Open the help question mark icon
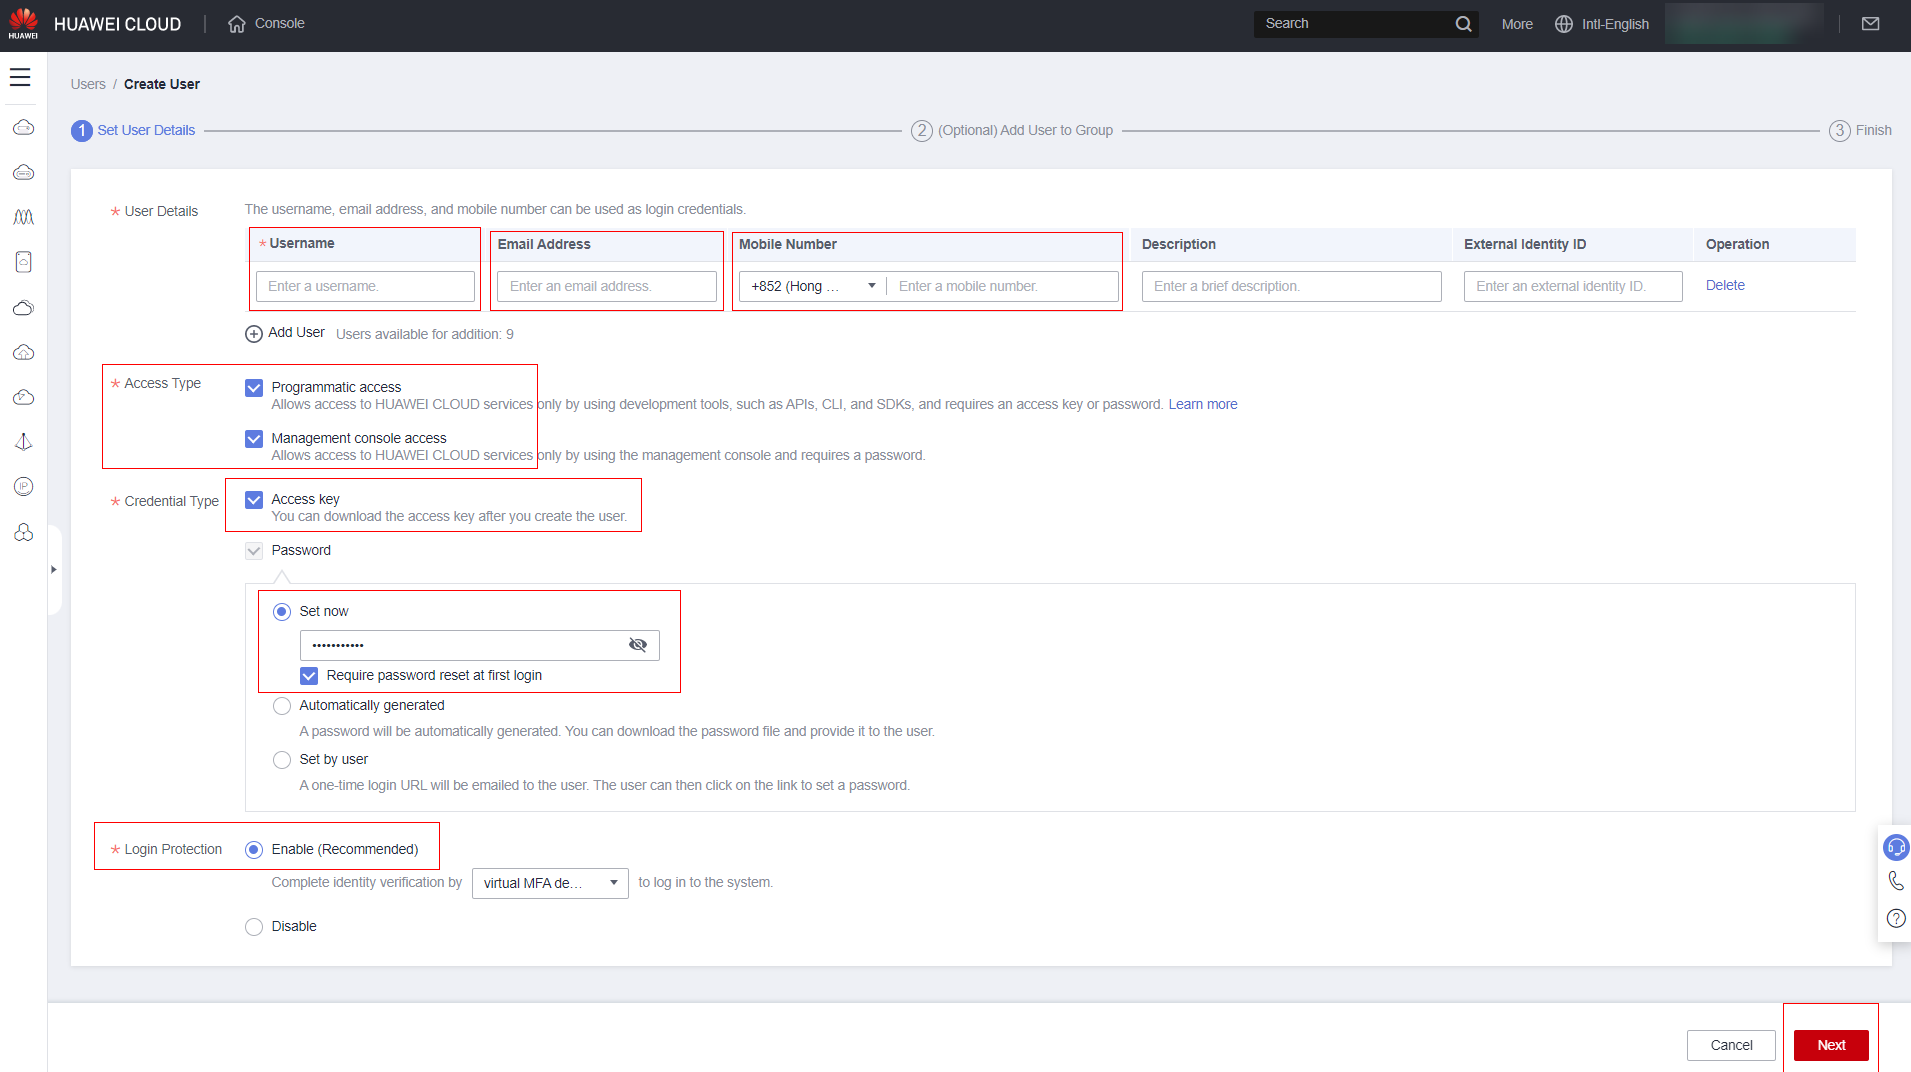This screenshot has height=1072, width=1911. (x=1895, y=918)
